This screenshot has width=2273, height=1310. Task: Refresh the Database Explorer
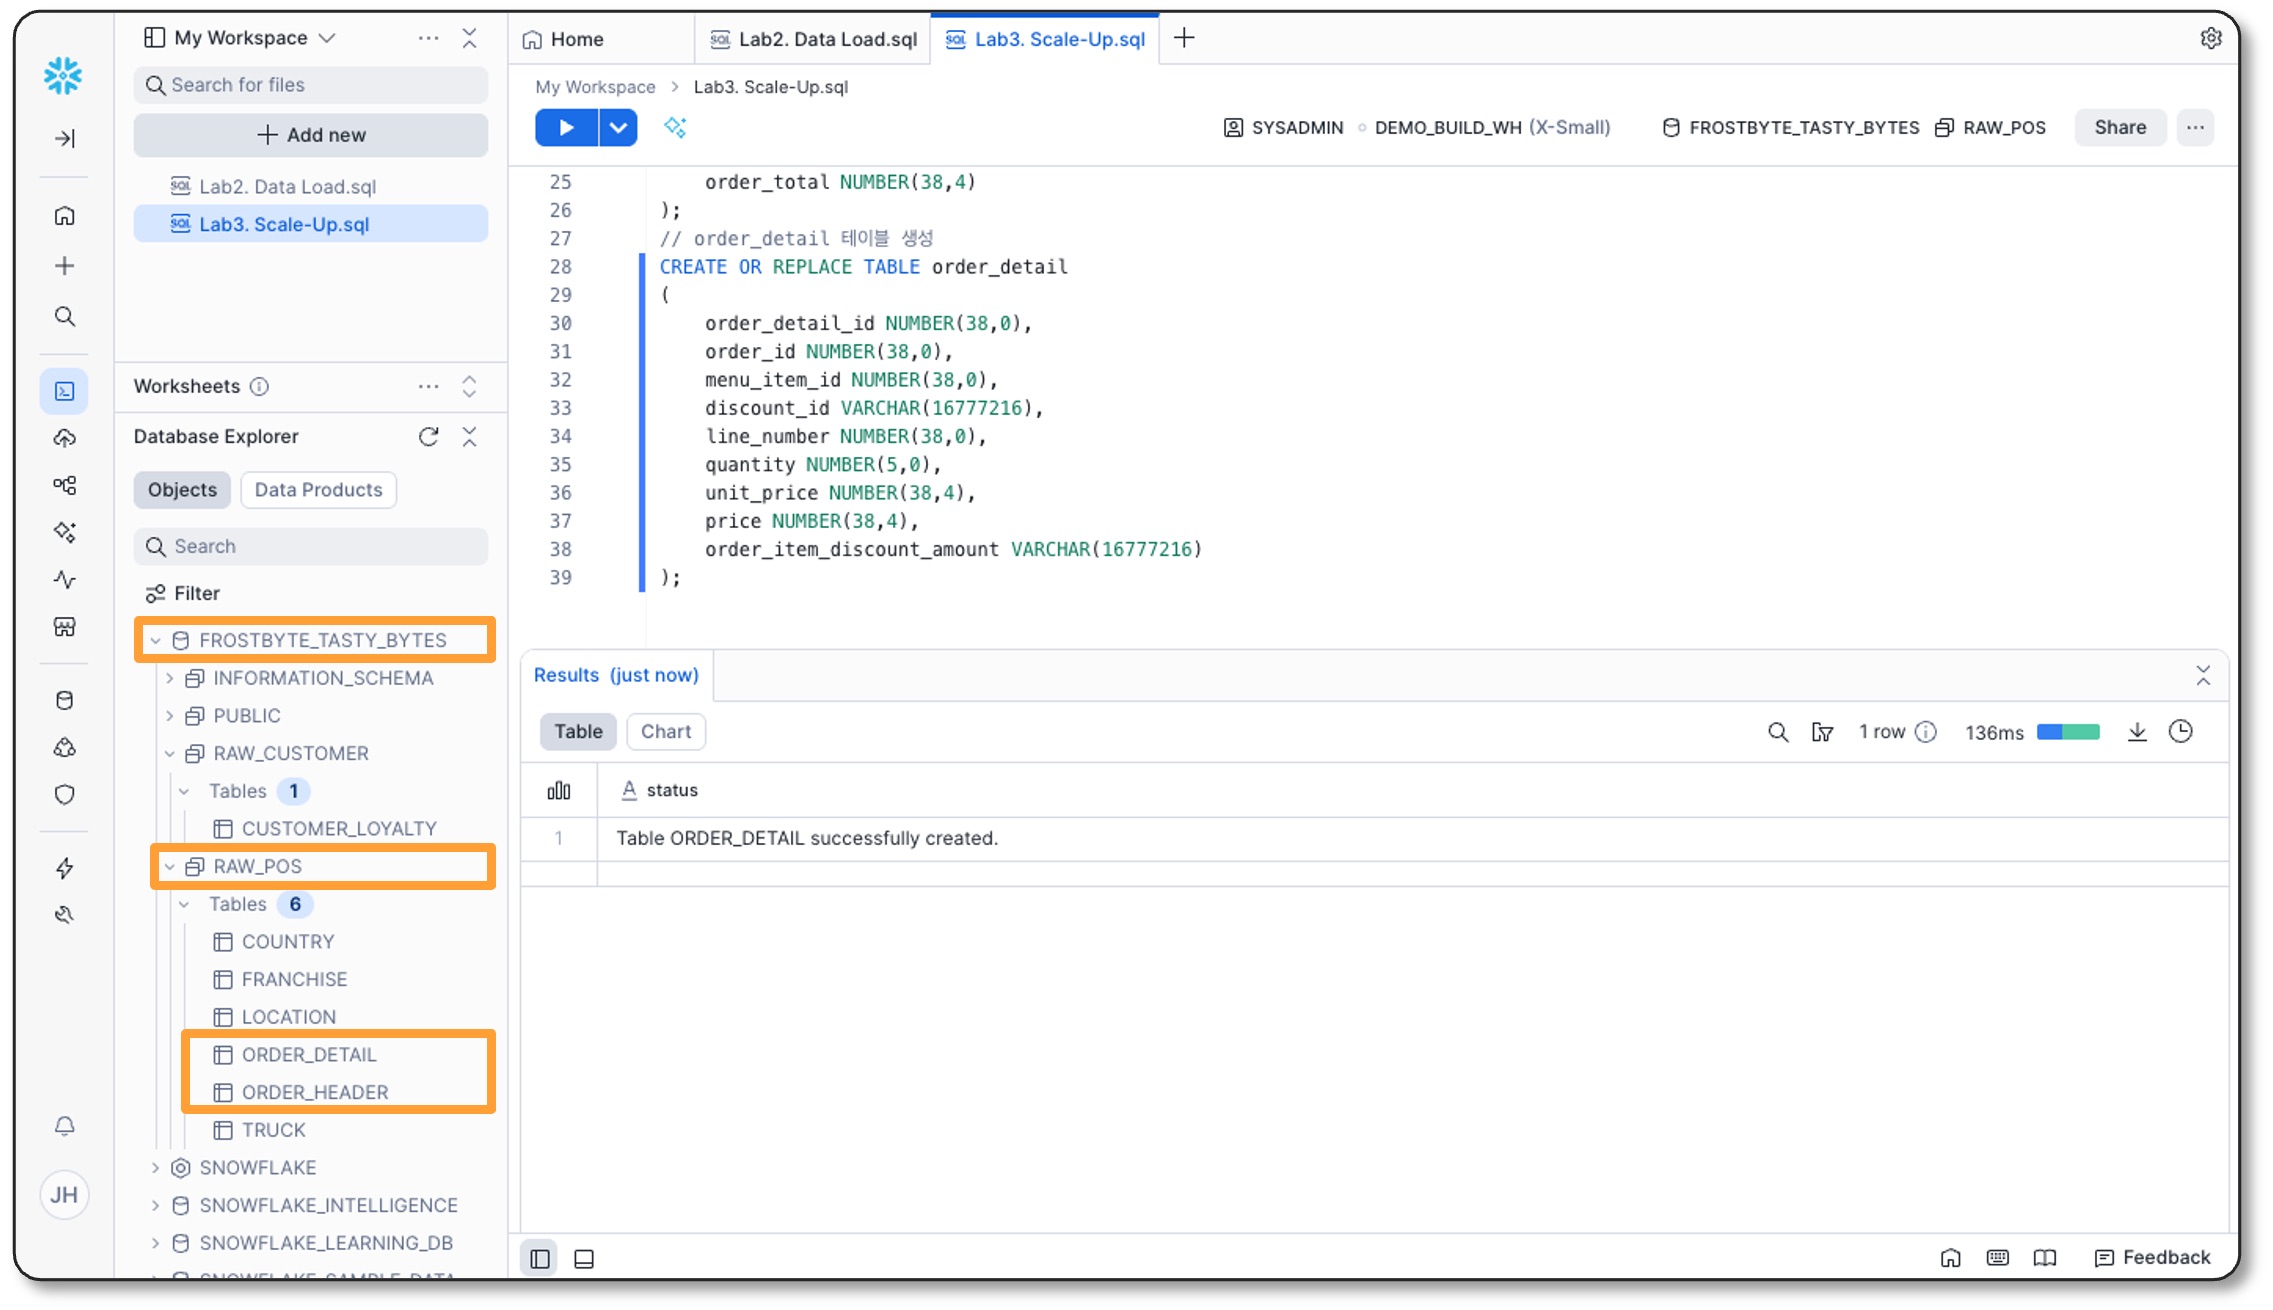coord(429,437)
